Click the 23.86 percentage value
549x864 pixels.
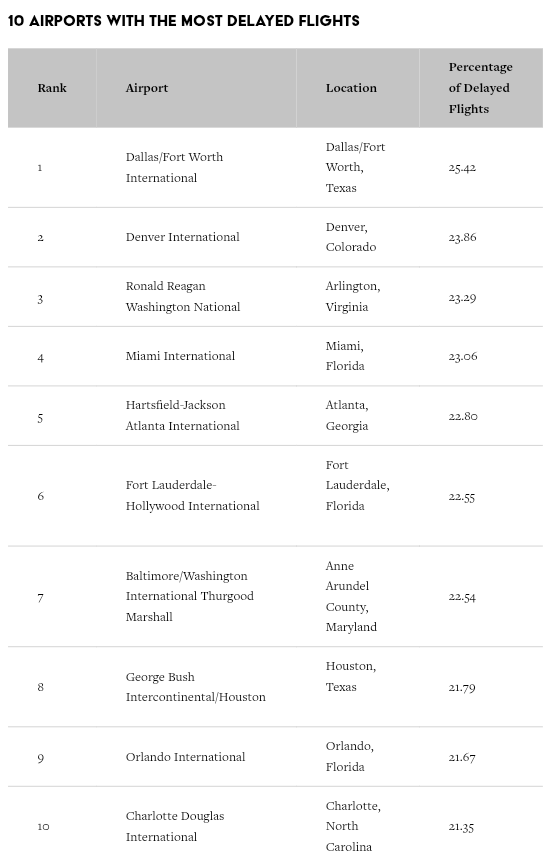point(462,237)
